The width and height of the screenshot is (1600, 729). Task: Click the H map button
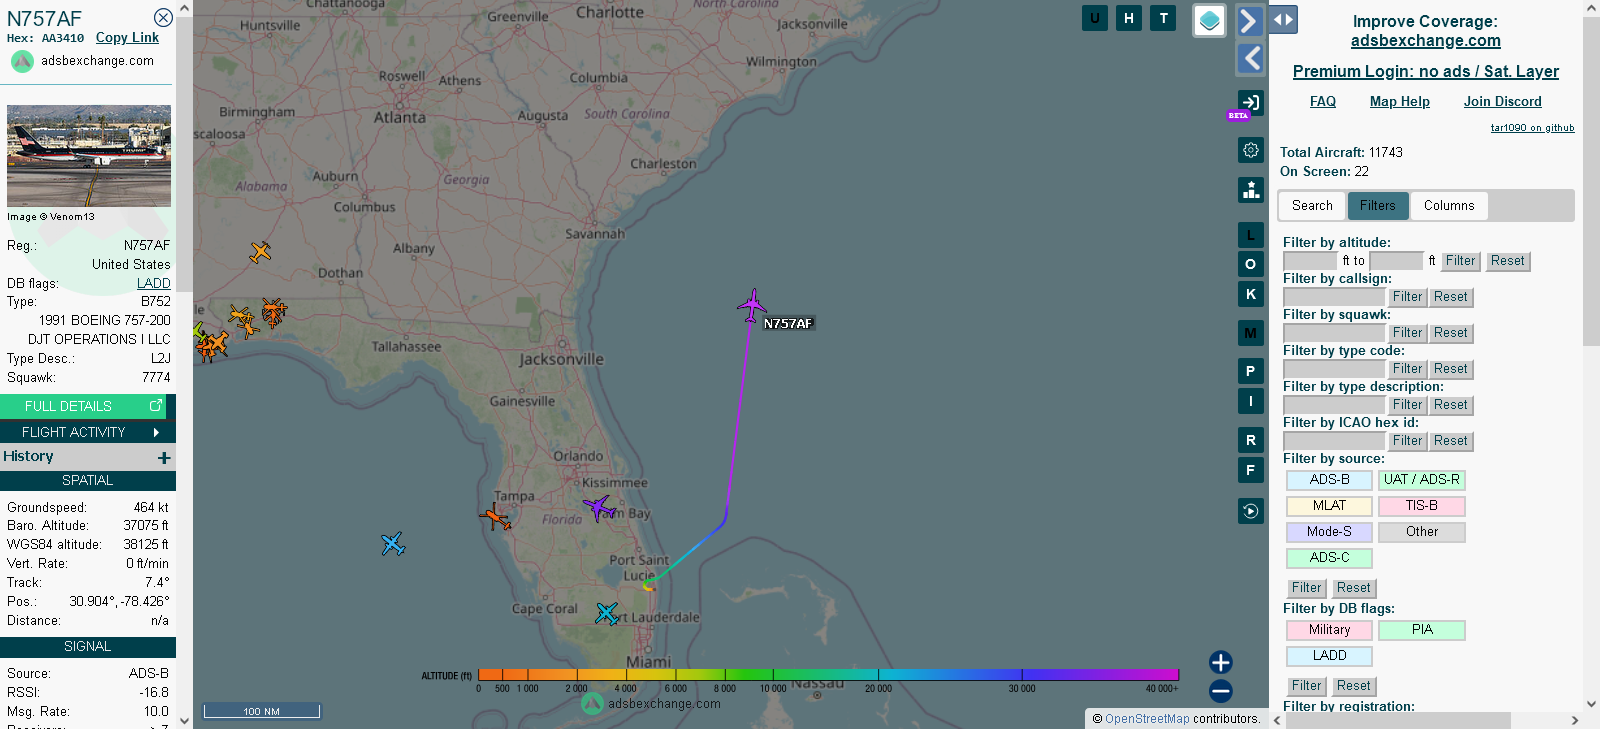point(1129,18)
